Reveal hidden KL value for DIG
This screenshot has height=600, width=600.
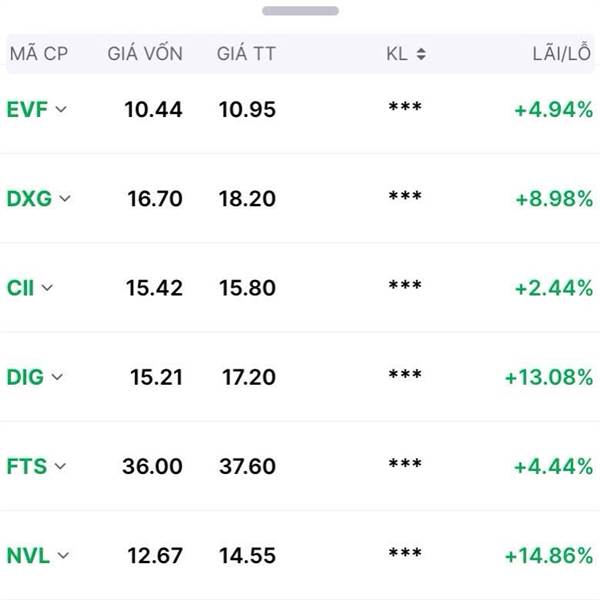(x=405, y=374)
